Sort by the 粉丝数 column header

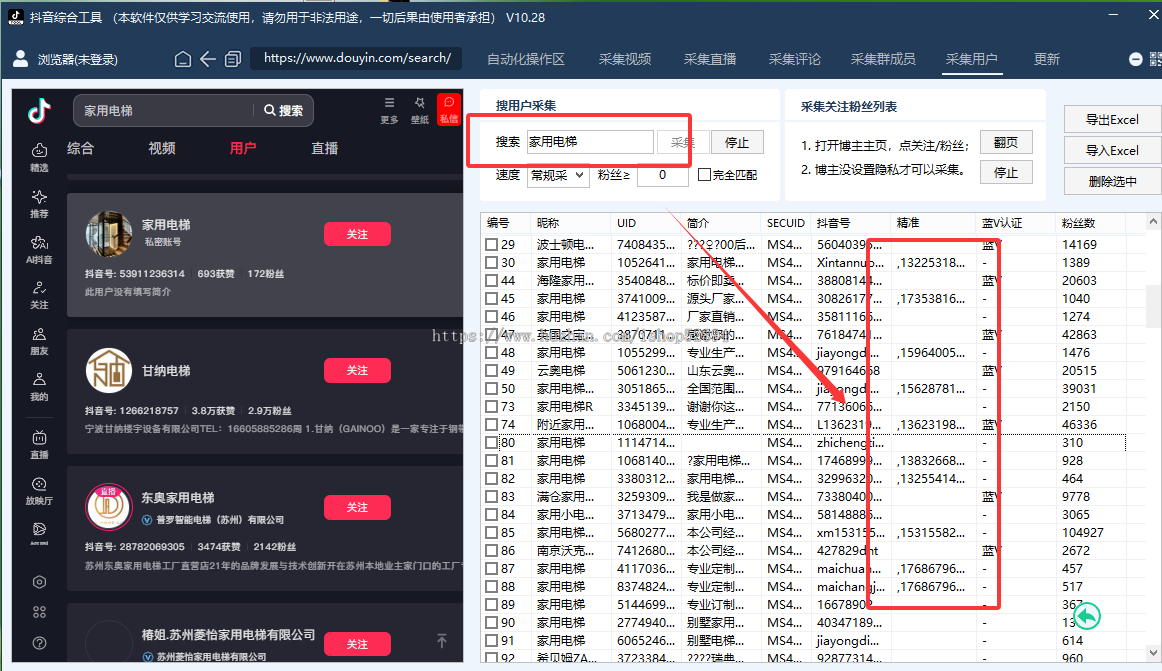coord(1089,222)
